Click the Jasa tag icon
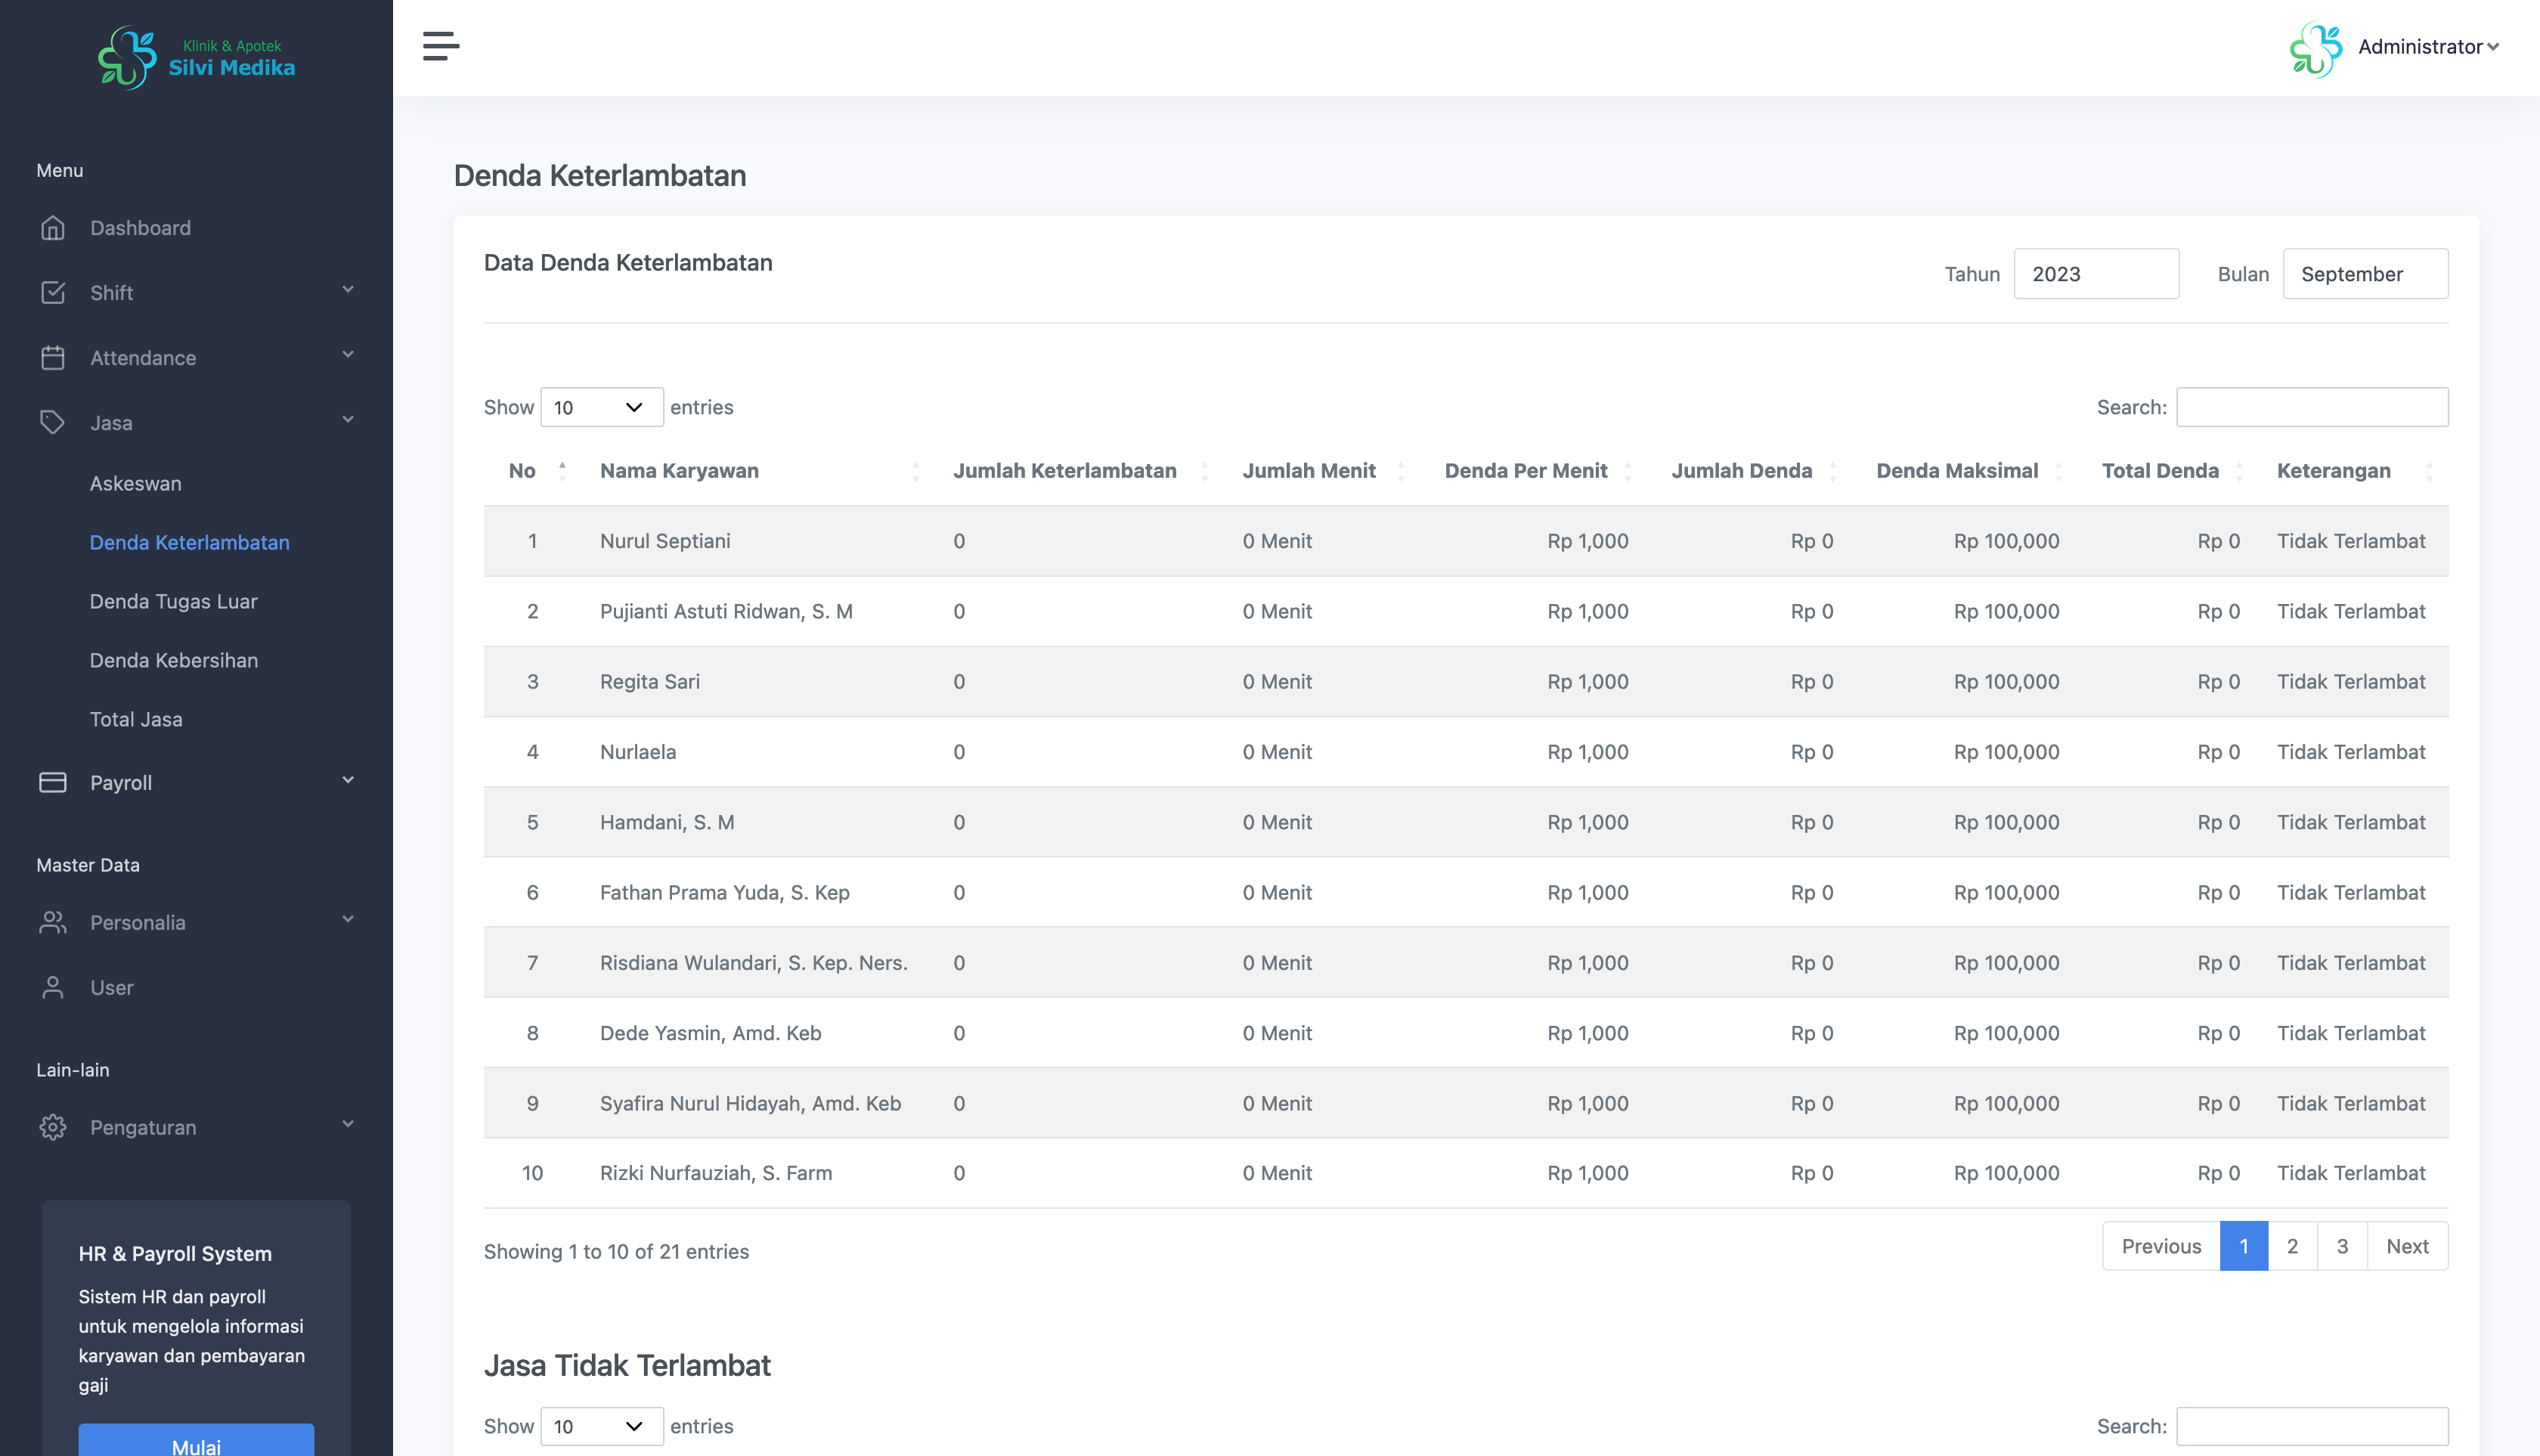2540x1456 pixels. click(x=53, y=423)
